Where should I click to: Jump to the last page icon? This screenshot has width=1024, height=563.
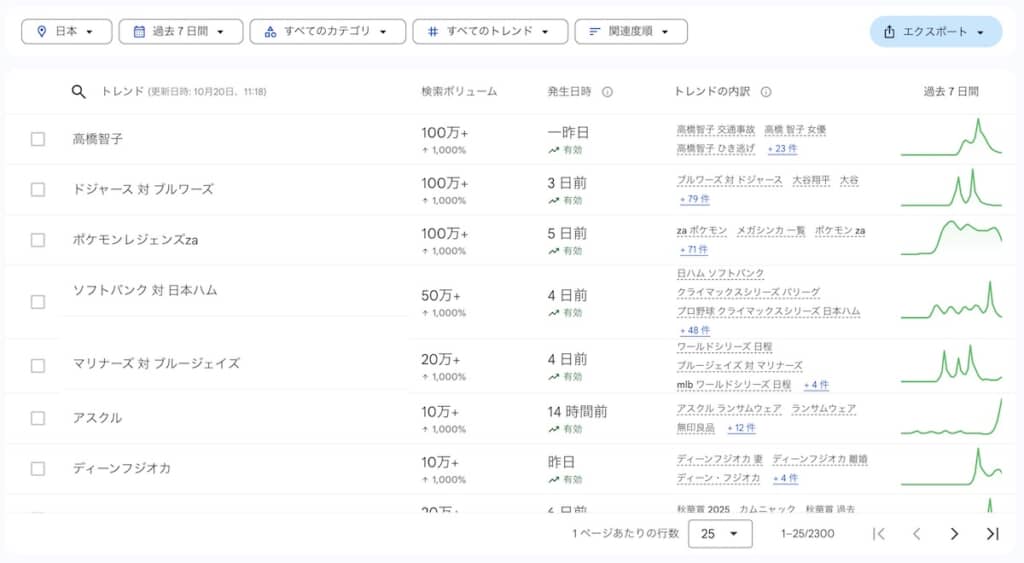click(x=992, y=534)
